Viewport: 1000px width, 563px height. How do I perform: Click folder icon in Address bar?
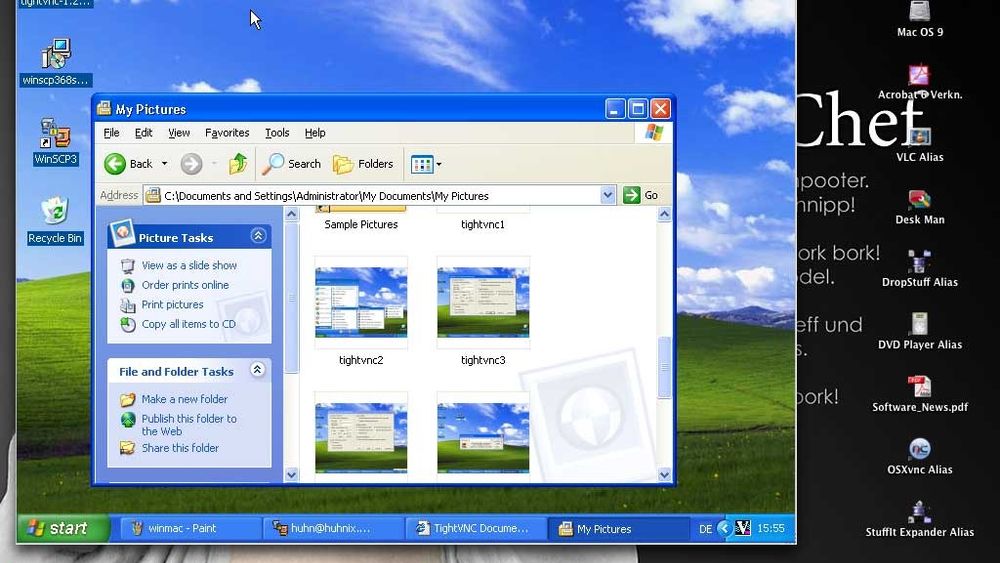click(152, 195)
